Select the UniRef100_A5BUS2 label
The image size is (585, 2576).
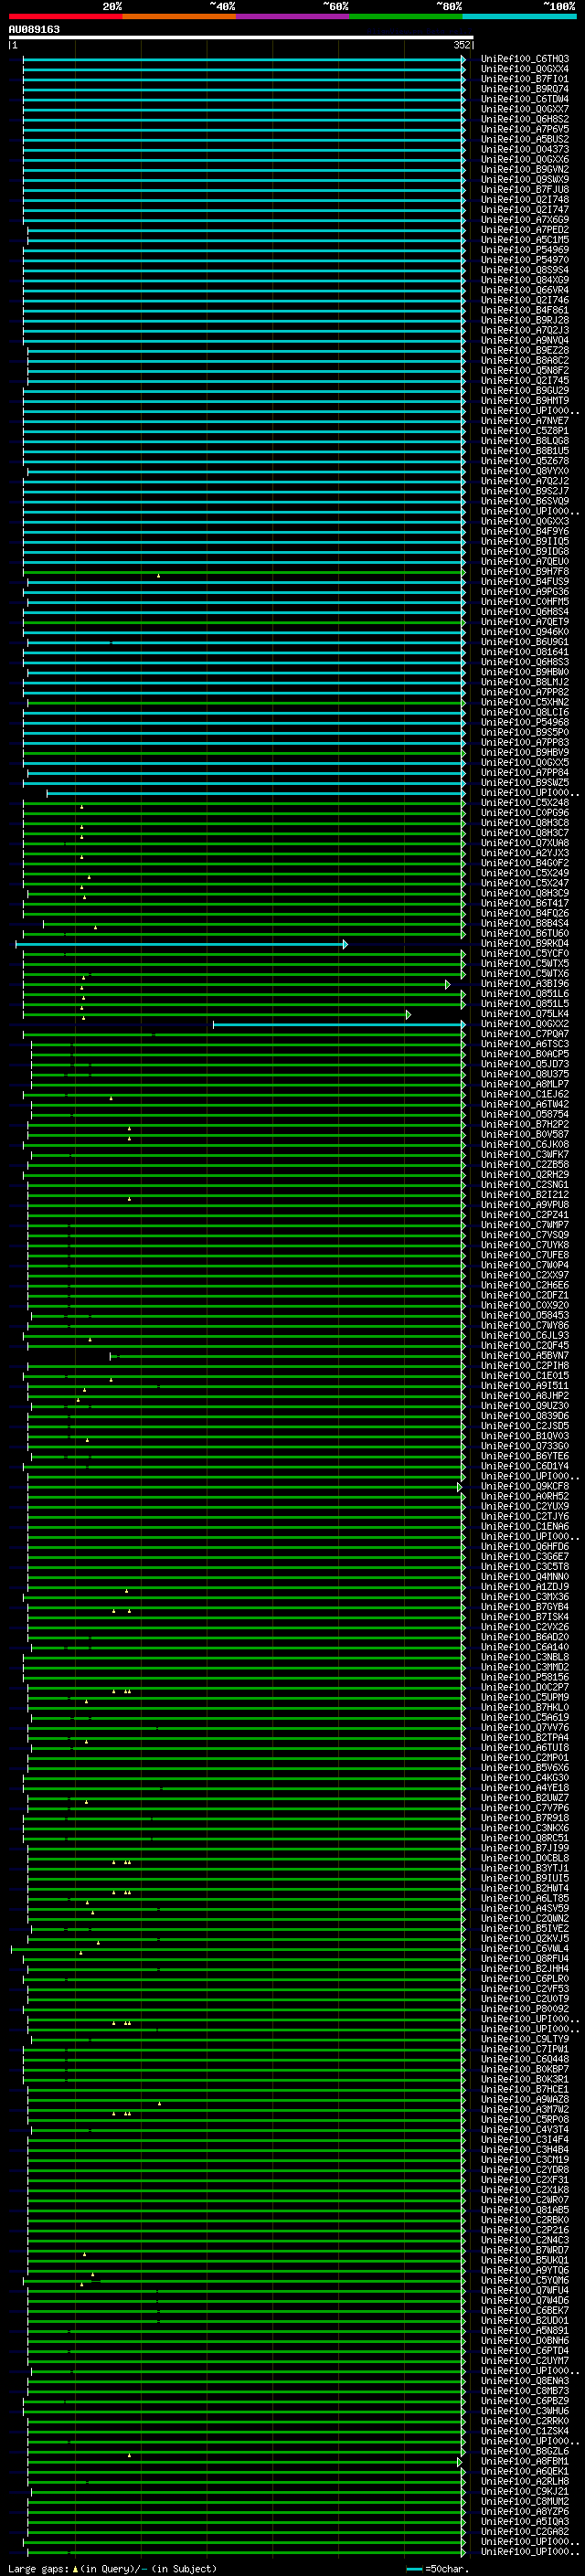(525, 139)
